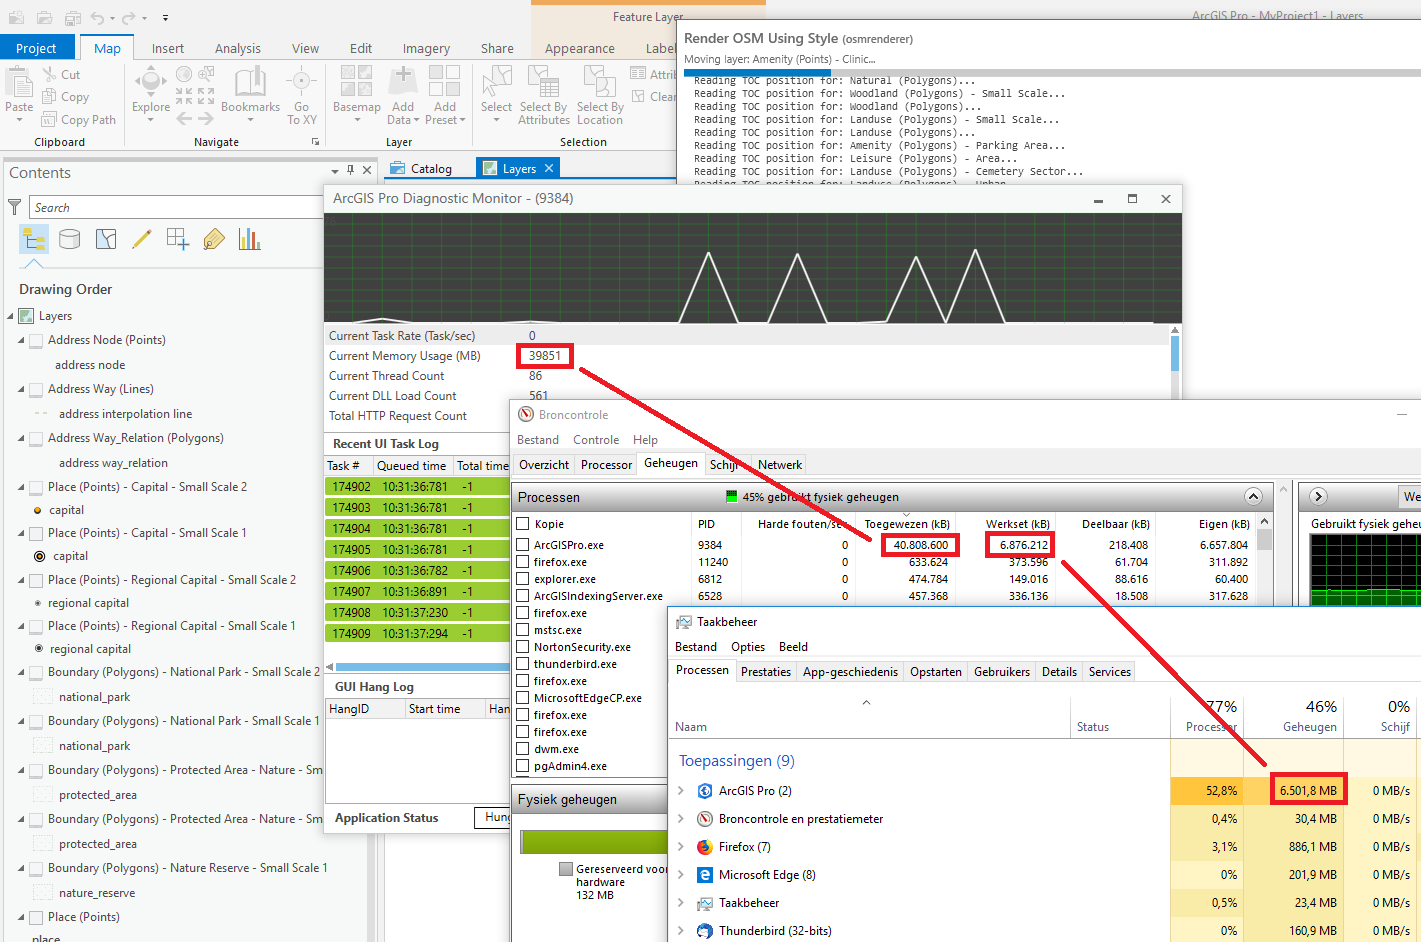This screenshot has width=1421, height=942.
Task: Open the Opties menu in Taakbeheer
Action: [x=748, y=647]
